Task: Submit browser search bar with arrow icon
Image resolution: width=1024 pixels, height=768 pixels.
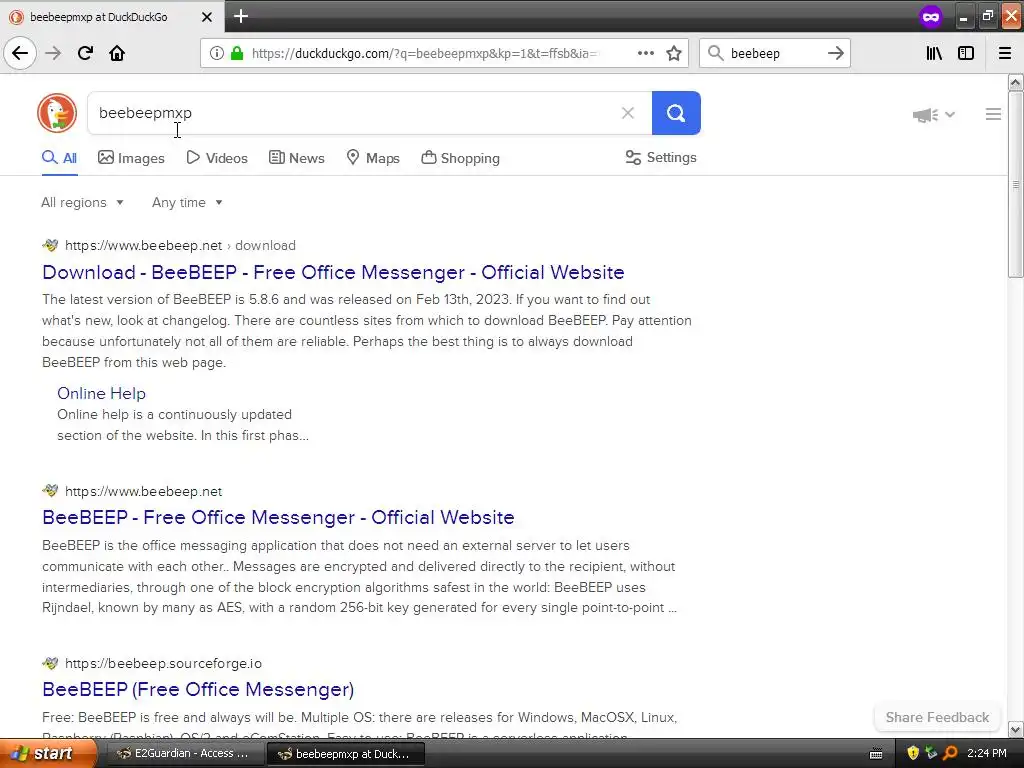Action: [x=835, y=53]
